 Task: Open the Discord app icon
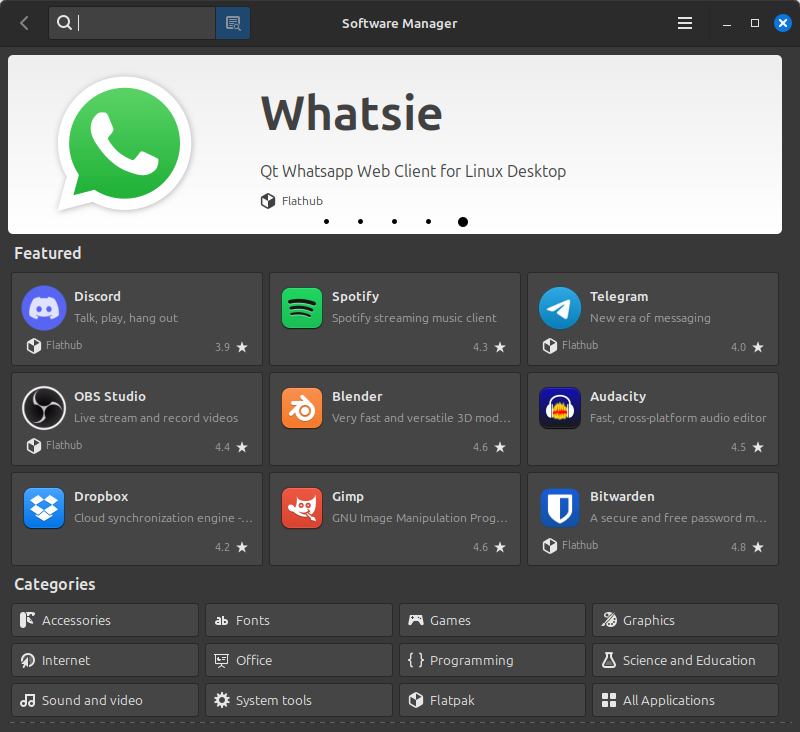(x=44, y=308)
